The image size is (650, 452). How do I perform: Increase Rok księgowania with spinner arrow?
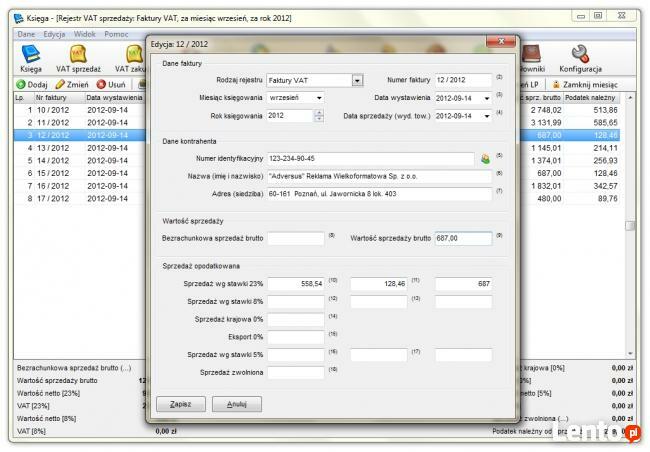pyautogui.click(x=319, y=113)
